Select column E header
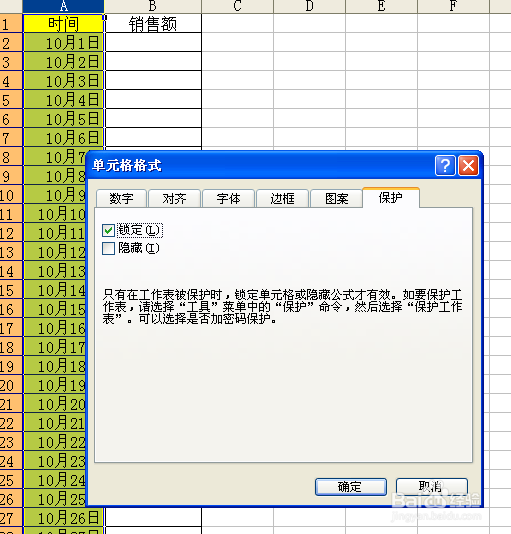Screen dimensions: 511x534 coord(382,6)
